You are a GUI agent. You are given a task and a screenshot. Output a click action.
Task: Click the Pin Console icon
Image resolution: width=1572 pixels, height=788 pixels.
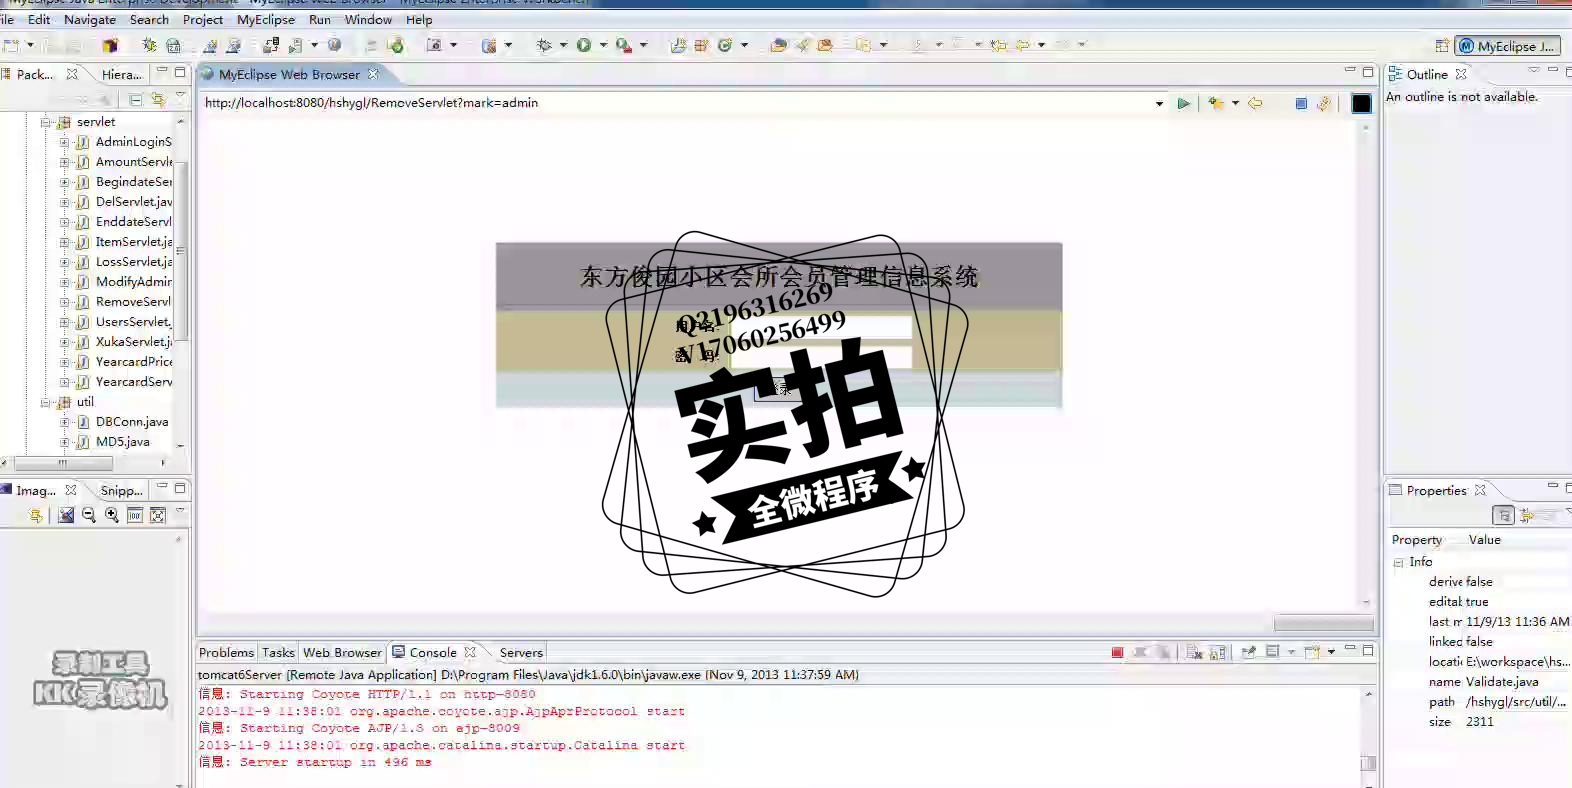pos(1248,652)
